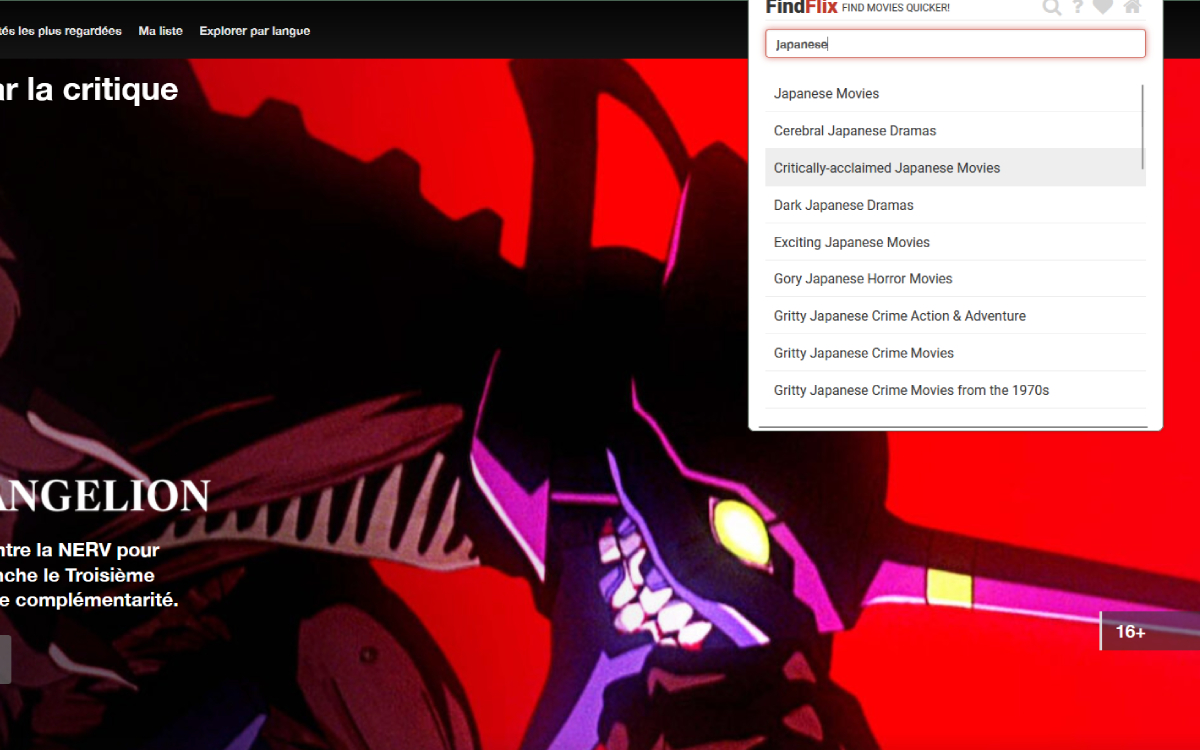Click the FindFlix logo
The image size is (1200, 750).
coord(801,7)
